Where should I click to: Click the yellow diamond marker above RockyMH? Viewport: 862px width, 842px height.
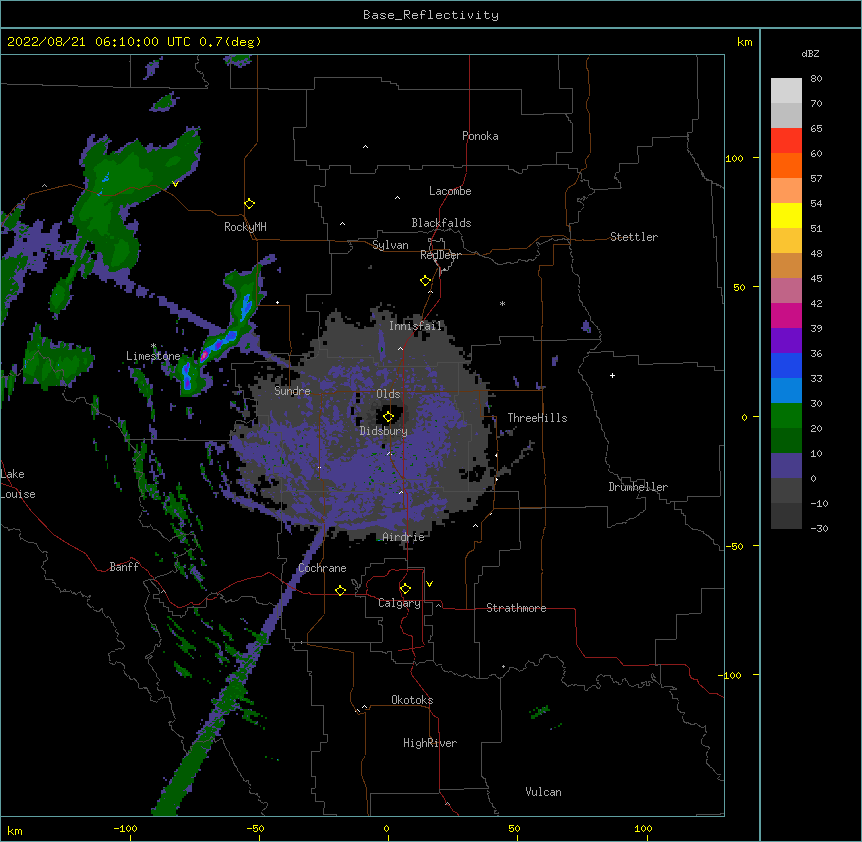coord(250,204)
